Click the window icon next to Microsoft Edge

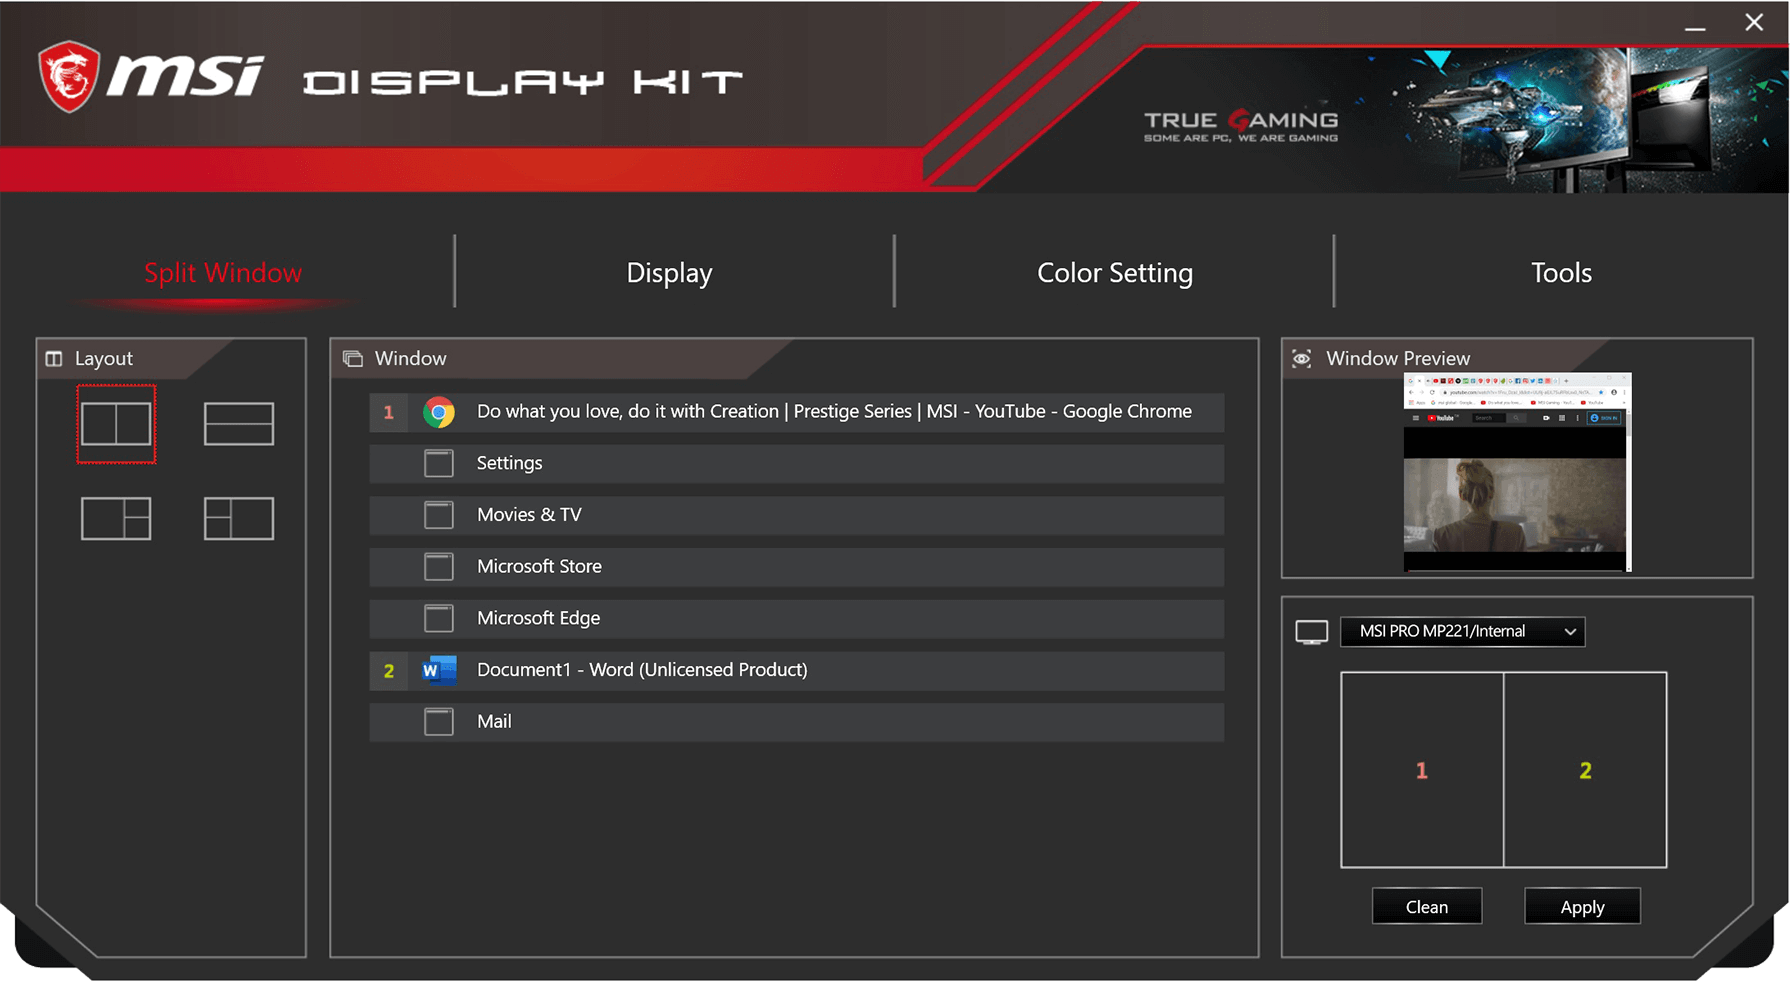point(438,618)
